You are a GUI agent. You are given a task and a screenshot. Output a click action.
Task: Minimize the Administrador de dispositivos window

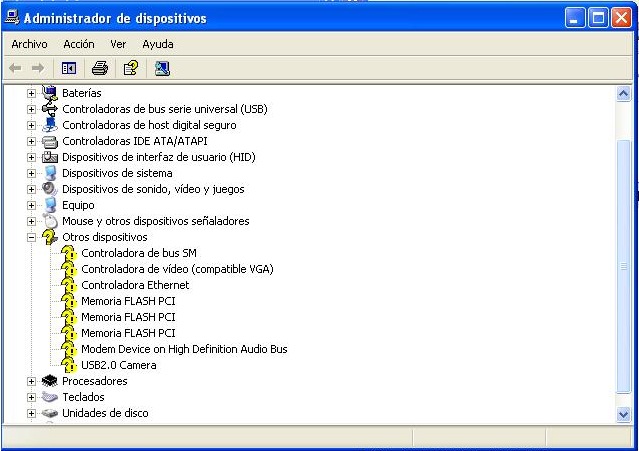[575, 18]
